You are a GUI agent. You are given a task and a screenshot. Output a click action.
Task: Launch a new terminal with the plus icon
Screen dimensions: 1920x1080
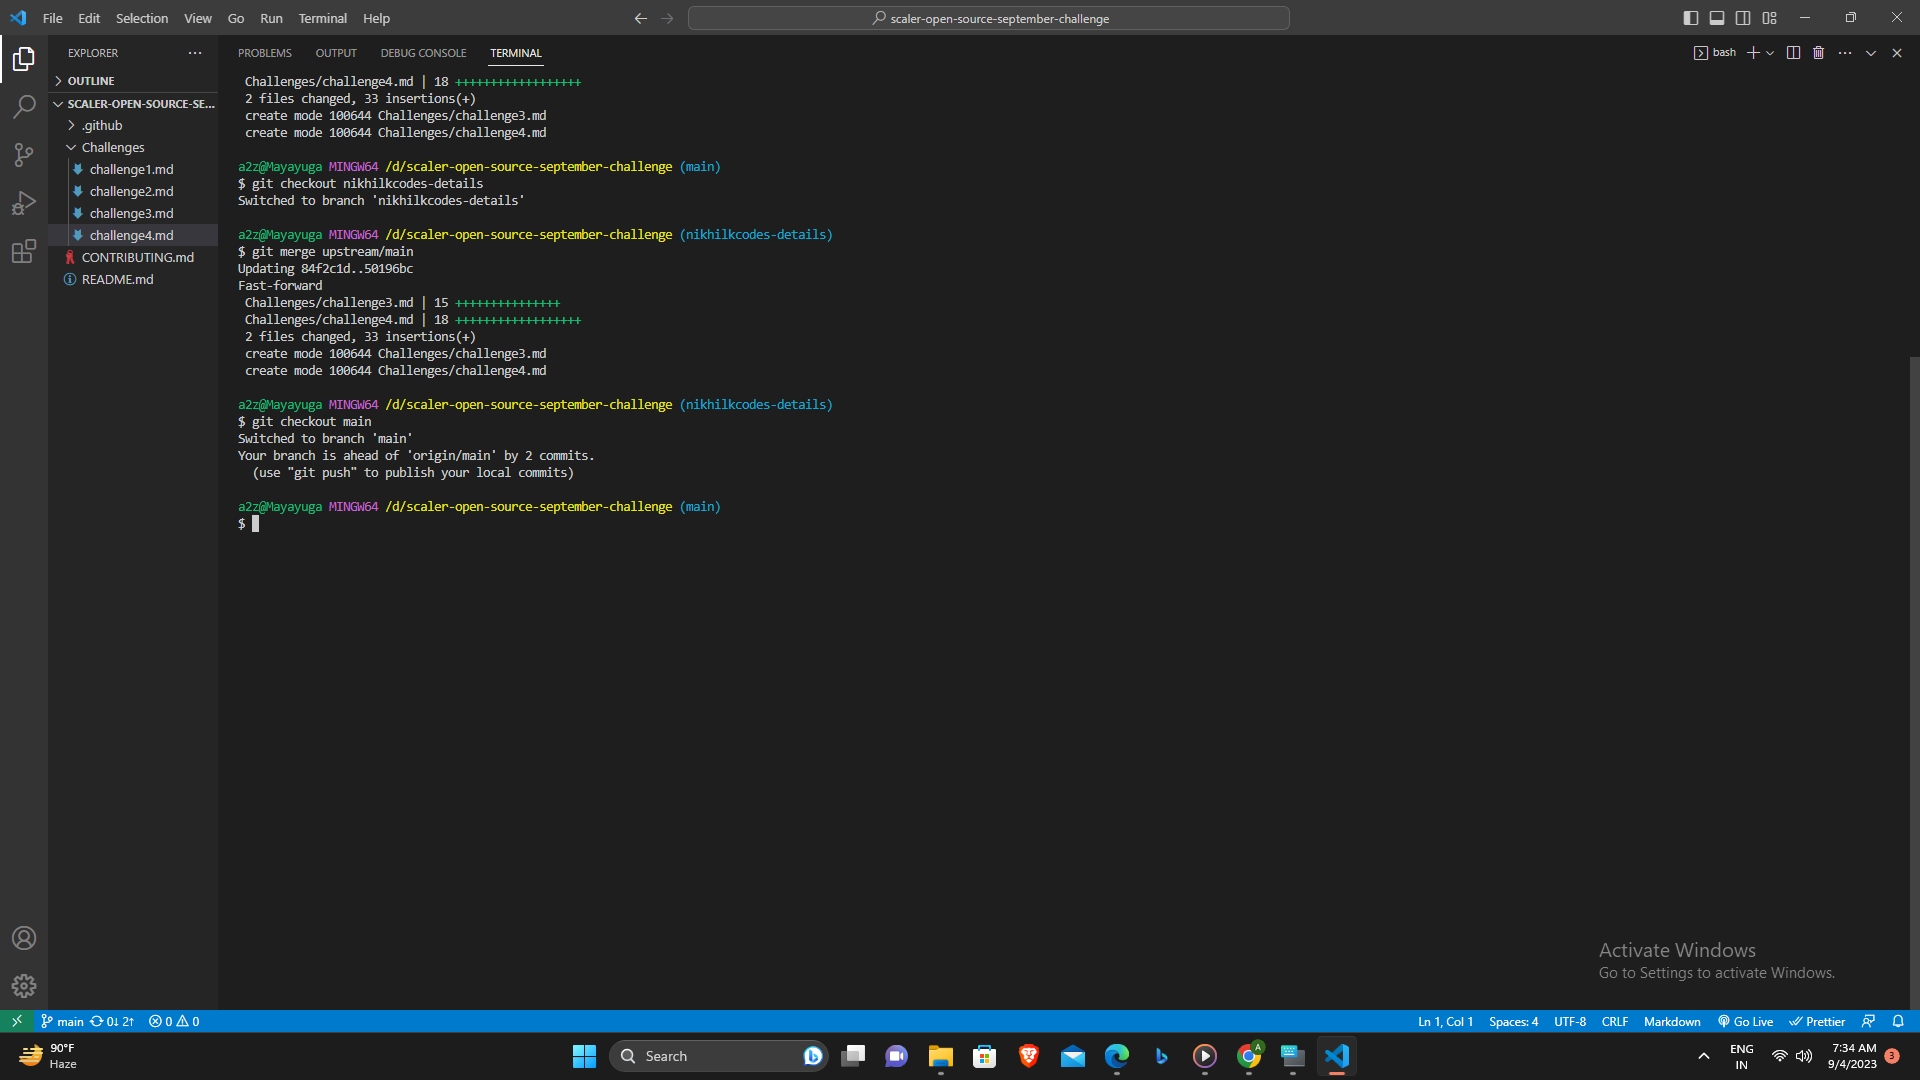click(1753, 52)
